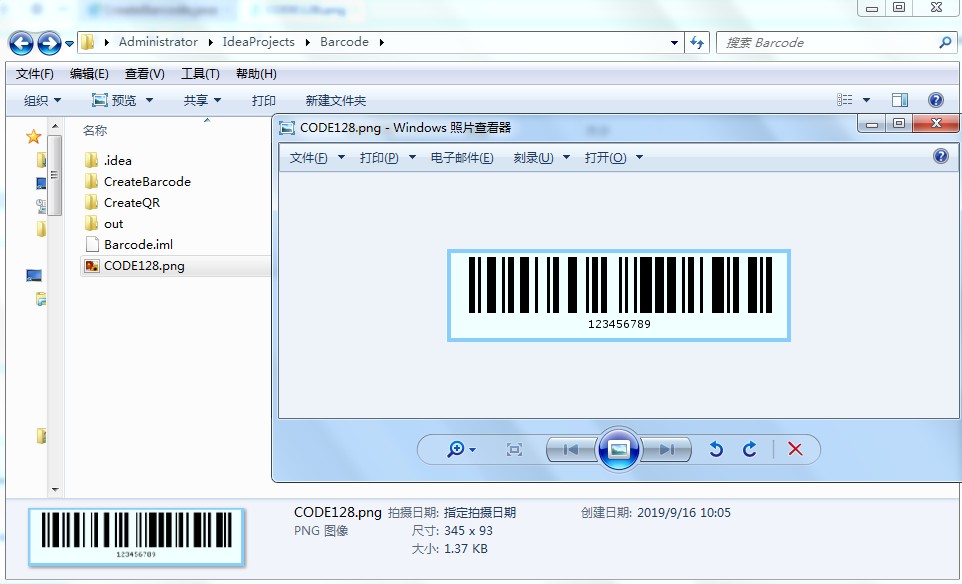Click 电子邮件(E) in Photo Viewer
Screen dimensions: 962x584
[462, 158]
